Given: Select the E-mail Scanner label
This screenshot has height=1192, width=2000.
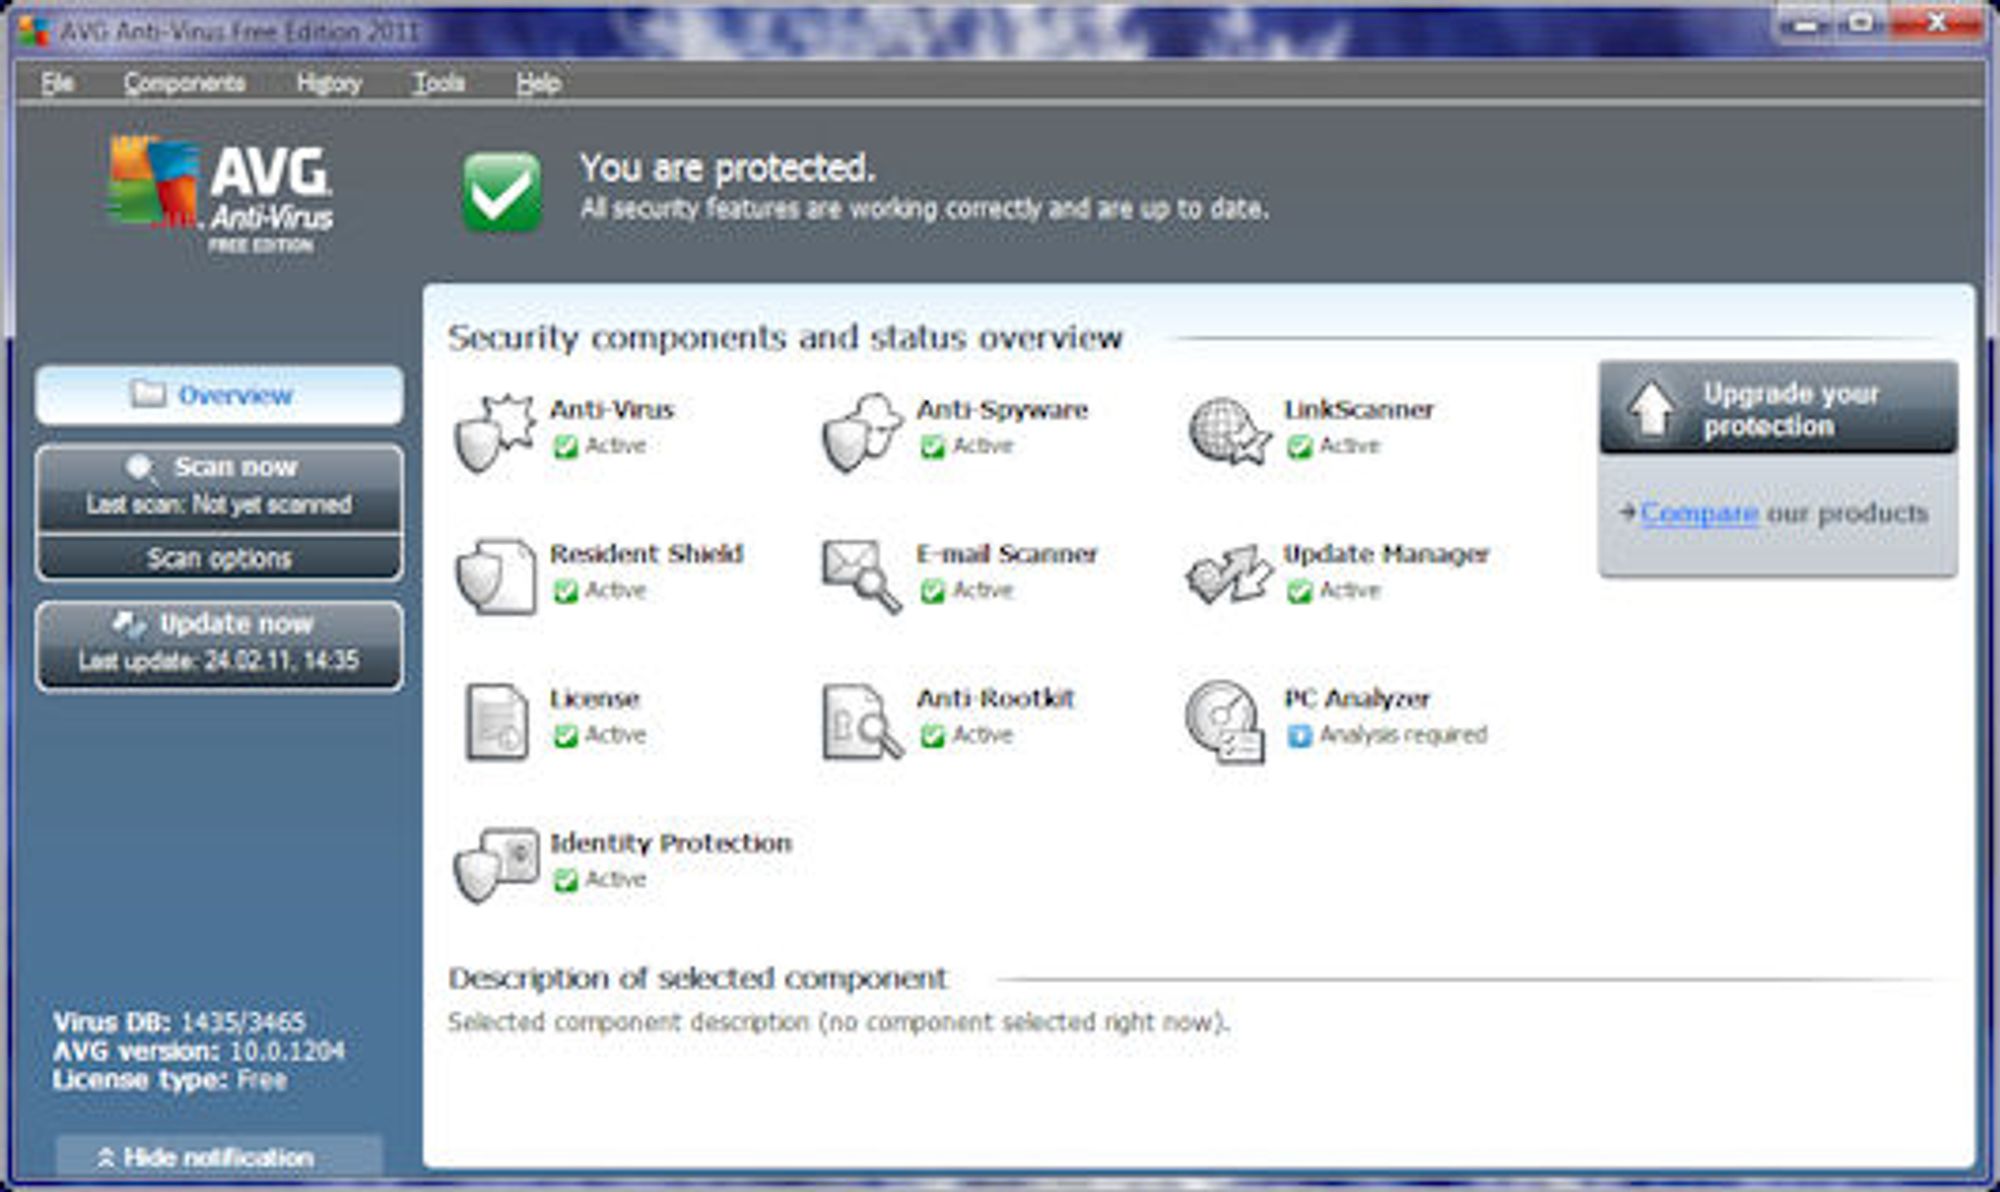Looking at the screenshot, I should (x=1007, y=554).
